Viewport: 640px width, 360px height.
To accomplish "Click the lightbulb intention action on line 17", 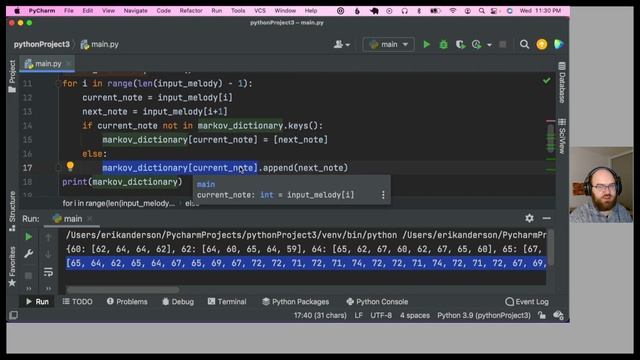I will coord(70,166).
